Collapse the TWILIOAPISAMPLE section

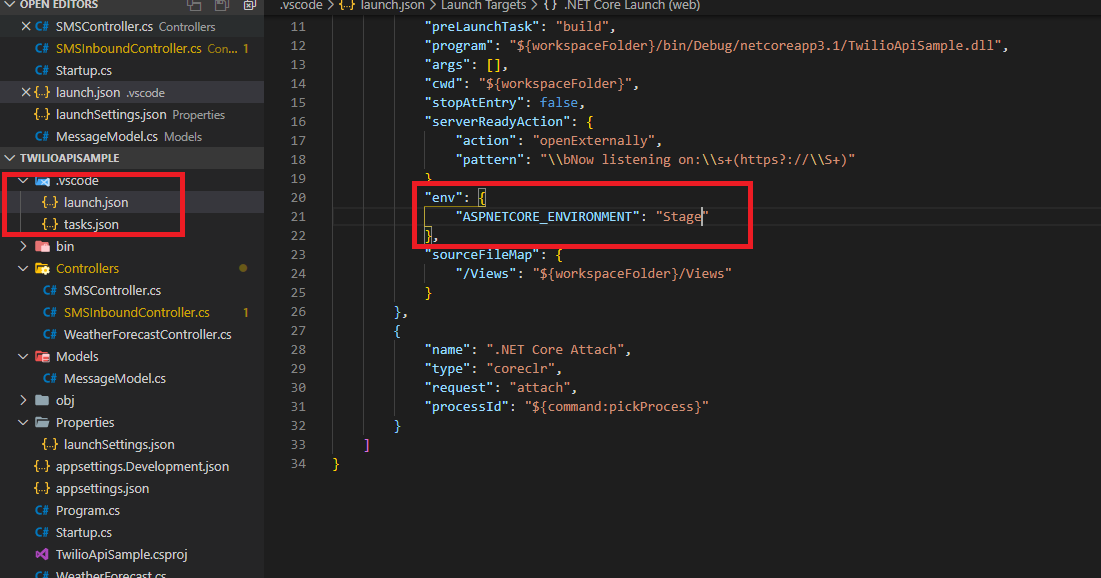point(8,158)
